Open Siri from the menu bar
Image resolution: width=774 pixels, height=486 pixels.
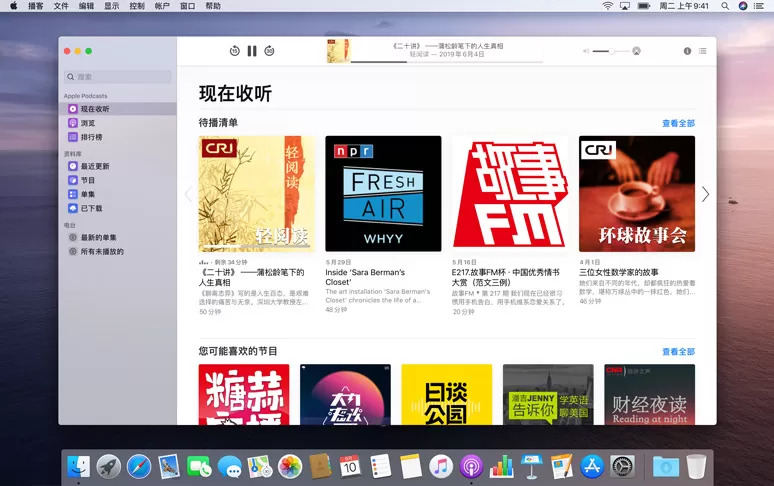pos(743,6)
